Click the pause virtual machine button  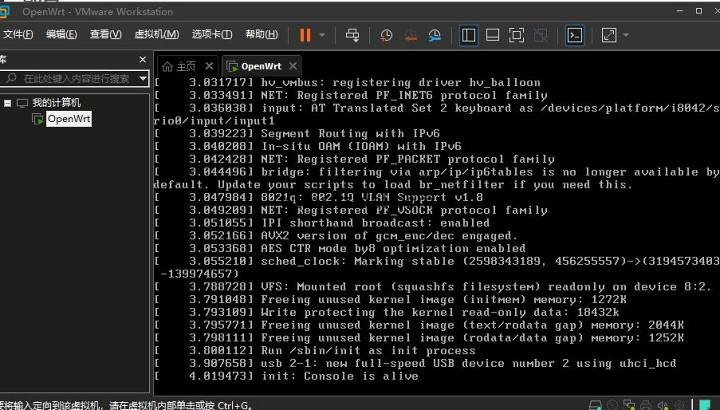305,35
